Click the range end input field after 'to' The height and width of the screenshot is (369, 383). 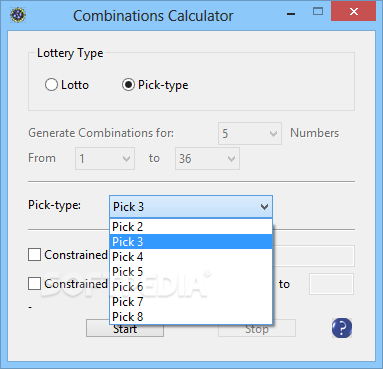tap(331, 284)
